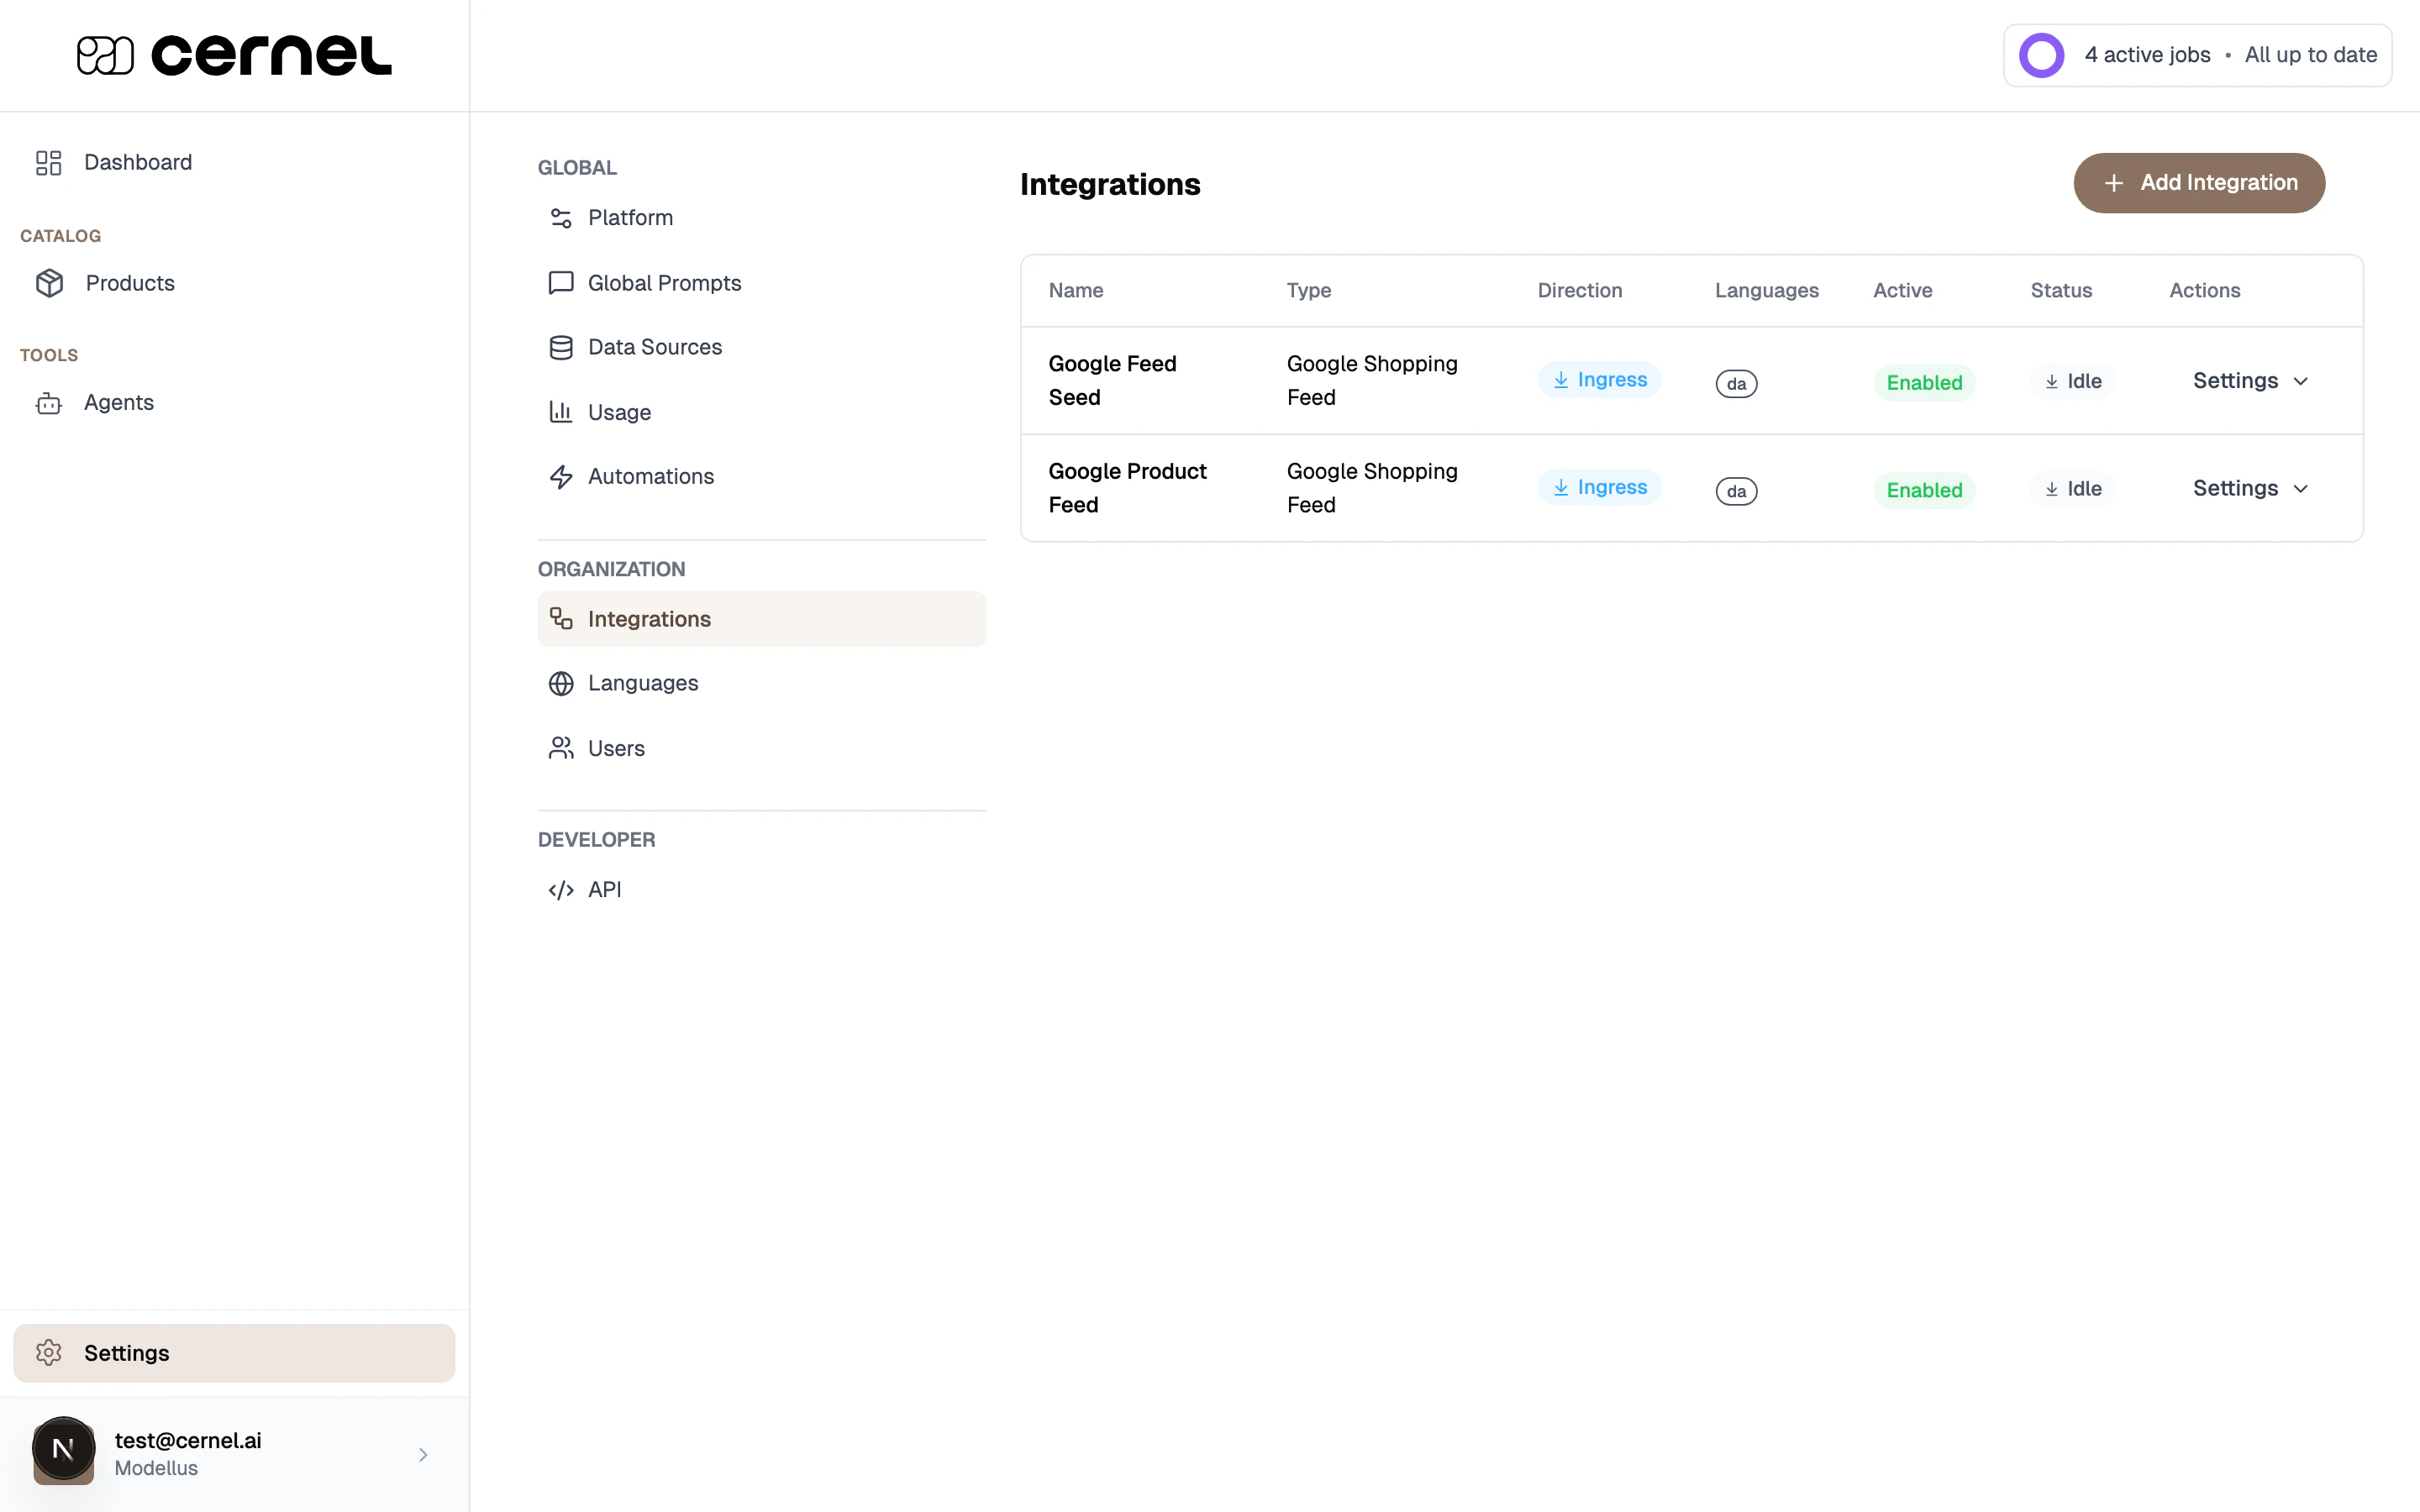This screenshot has height=1512, width=2420.
Task: Switch to the Integrations section
Action: [649, 618]
